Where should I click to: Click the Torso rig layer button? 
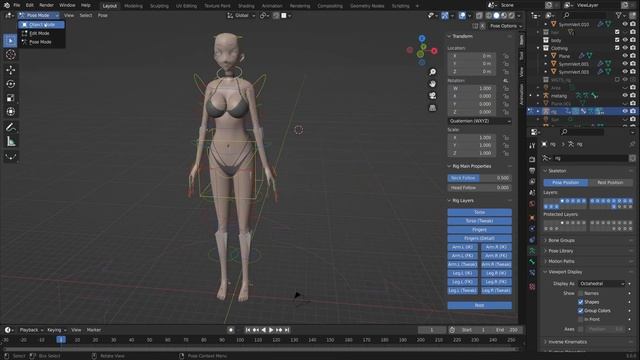(x=480, y=212)
